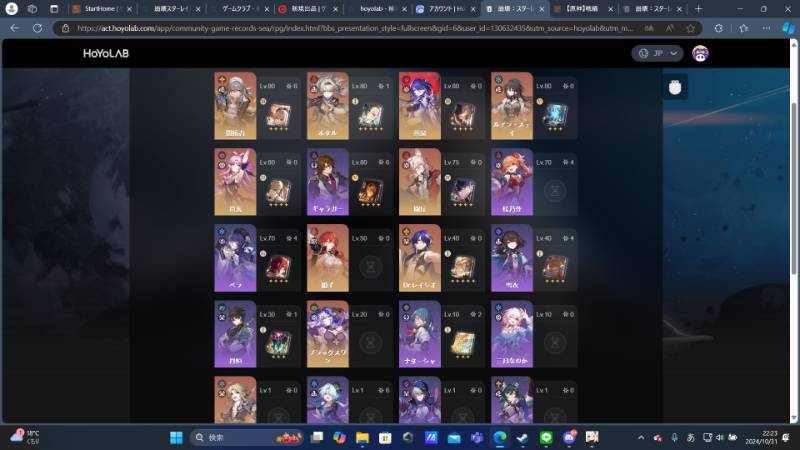This screenshot has height=450, width=800.
Task: Click the light cone beside ペラ
Action: pos(279,268)
